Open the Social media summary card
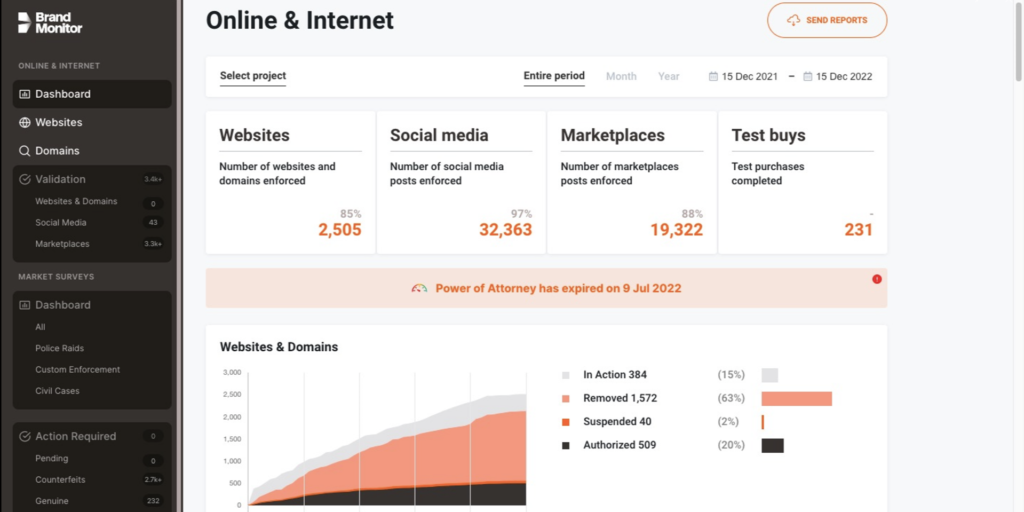This screenshot has width=1024, height=512. pyautogui.click(x=461, y=182)
